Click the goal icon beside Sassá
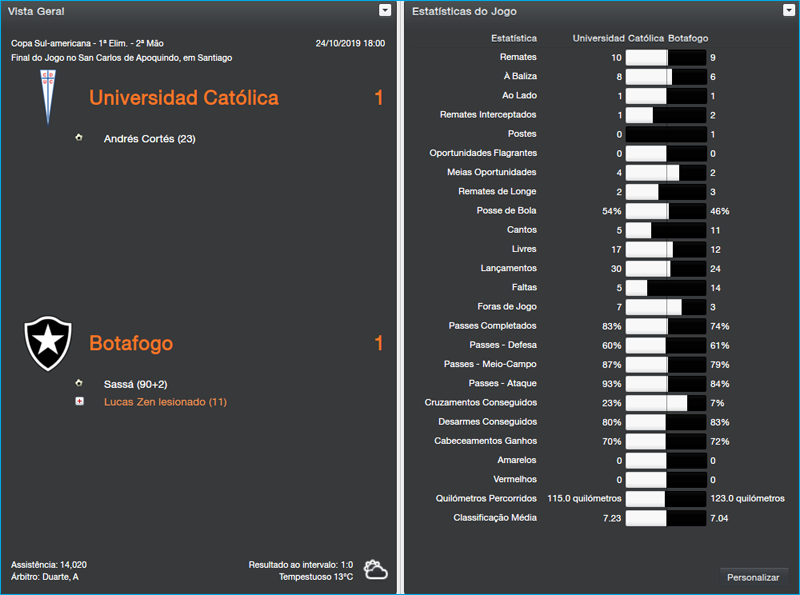 79,383
